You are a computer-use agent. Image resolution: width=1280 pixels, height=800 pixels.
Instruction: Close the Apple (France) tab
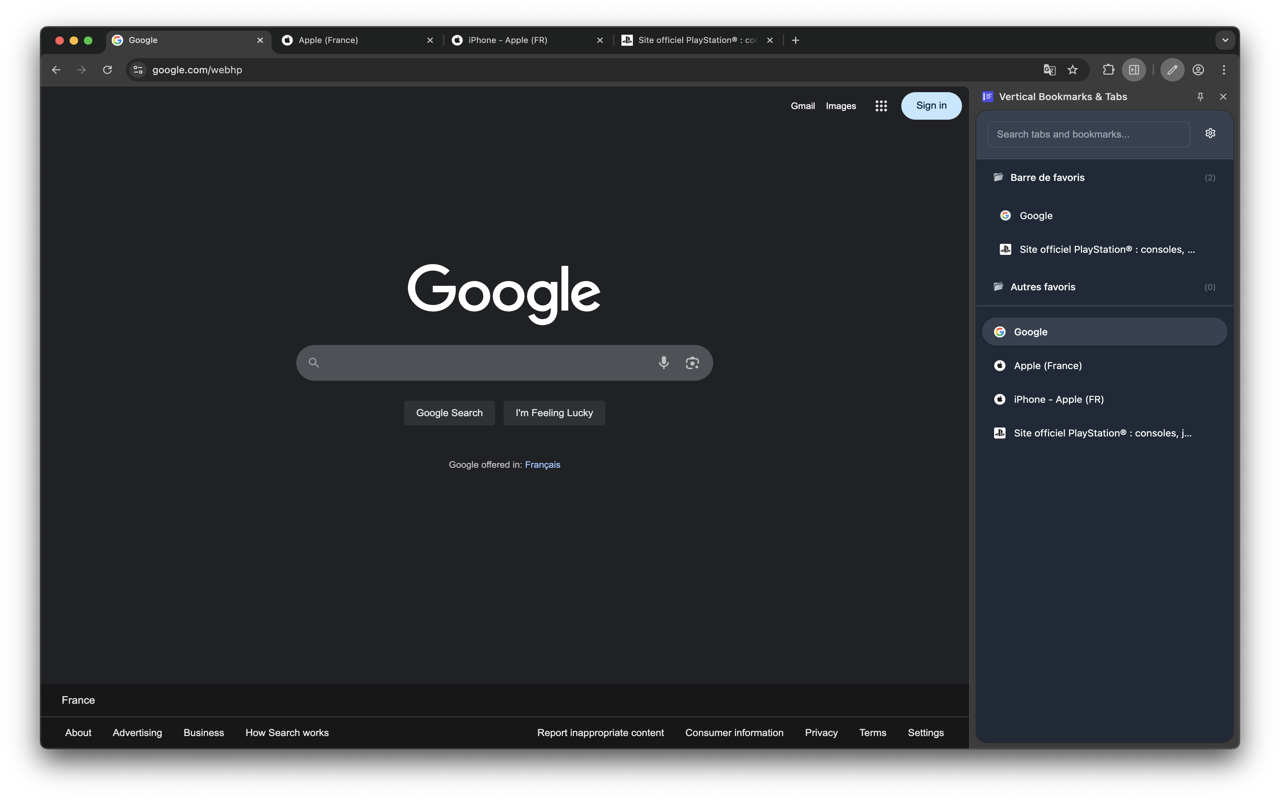coord(430,40)
